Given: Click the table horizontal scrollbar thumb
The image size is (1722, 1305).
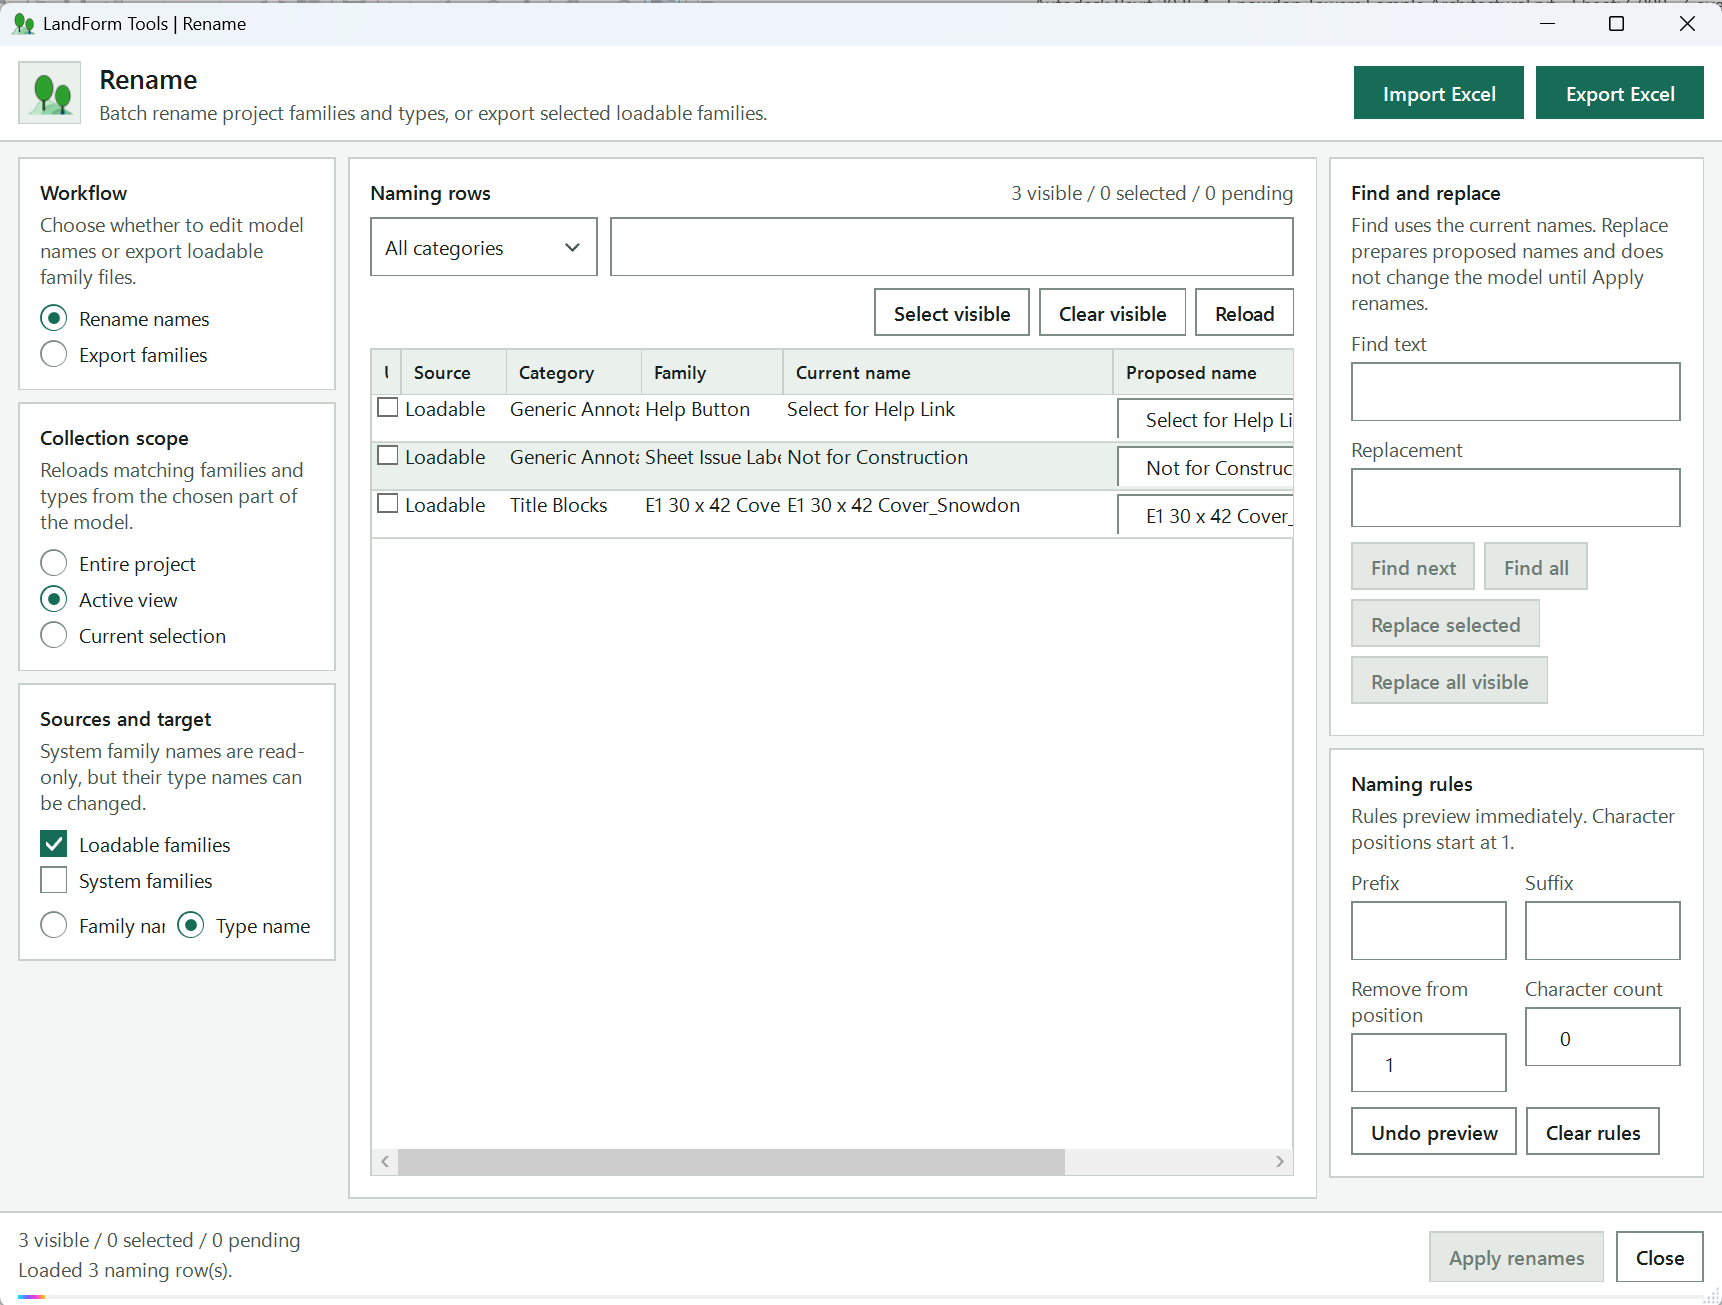Looking at the screenshot, I should (x=731, y=1161).
